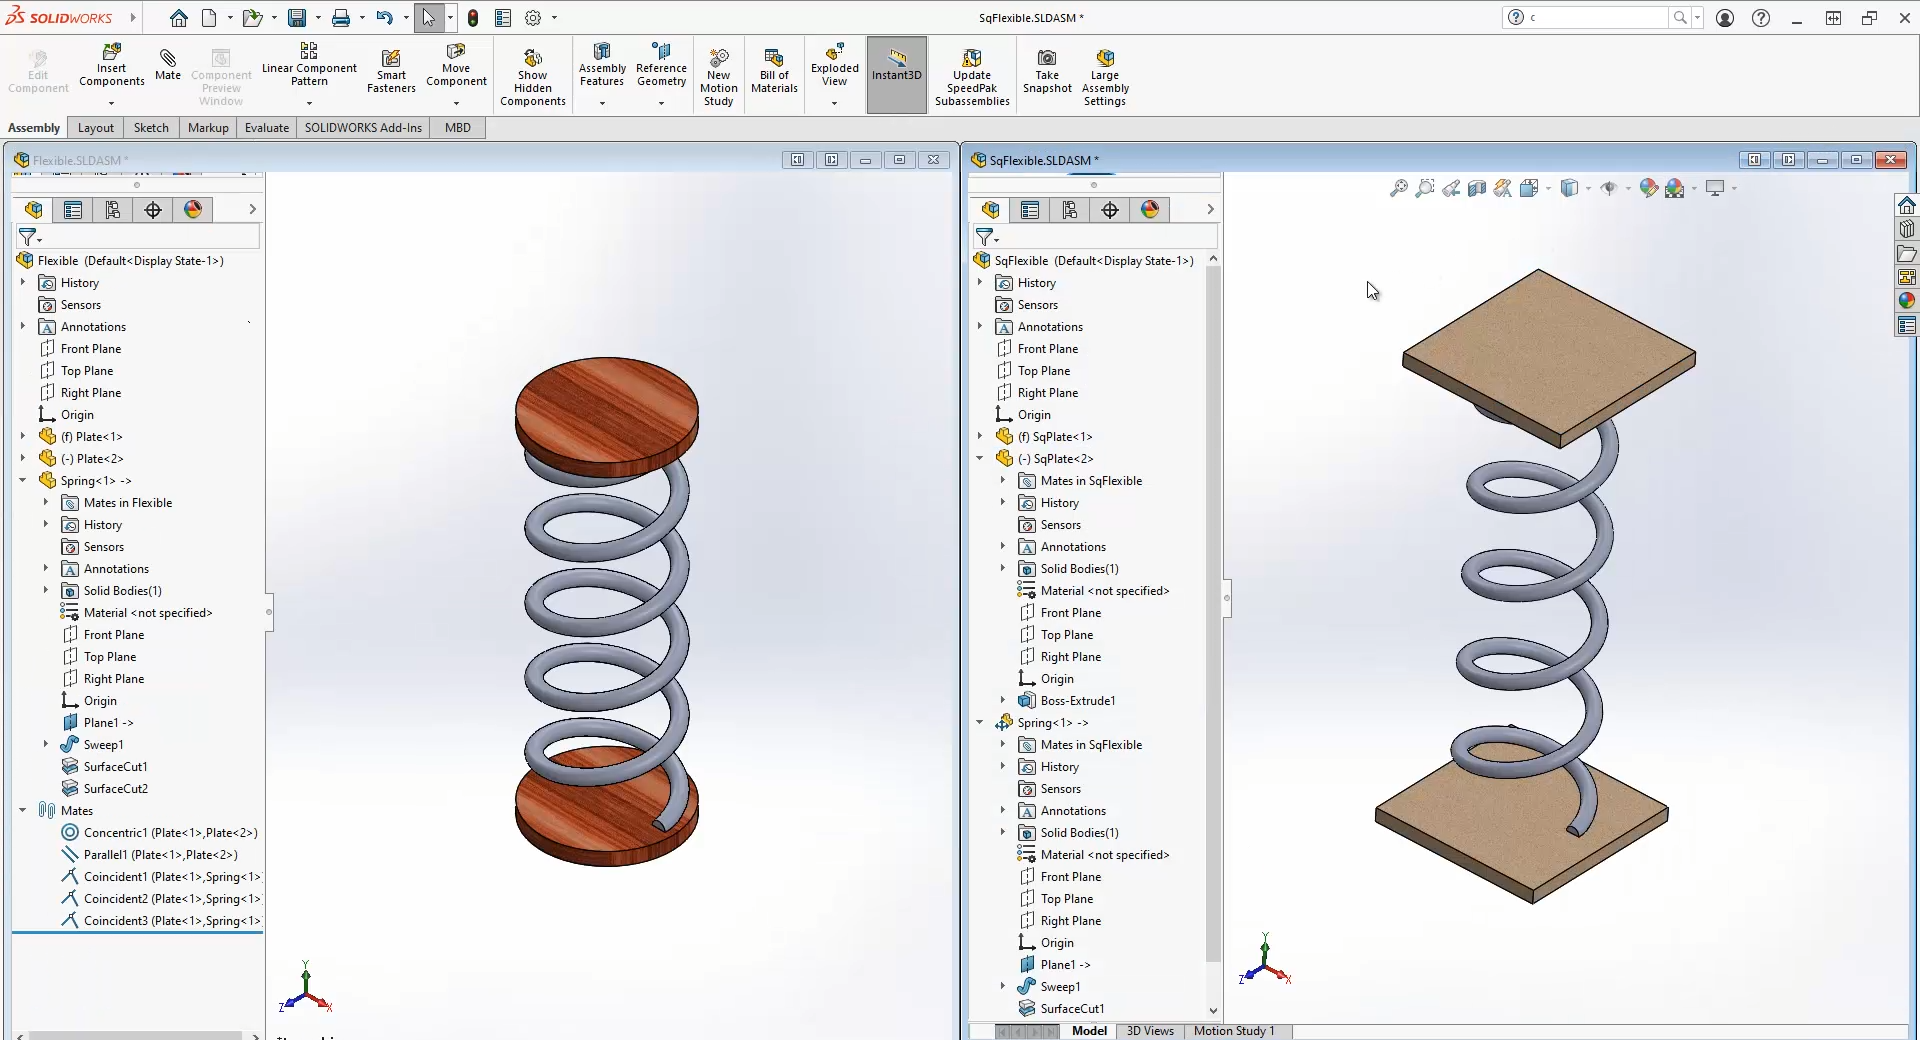Open PropertyManager tab in the Flexible window
Viewport: 1920px width, 1040px height.
point(73,209)
